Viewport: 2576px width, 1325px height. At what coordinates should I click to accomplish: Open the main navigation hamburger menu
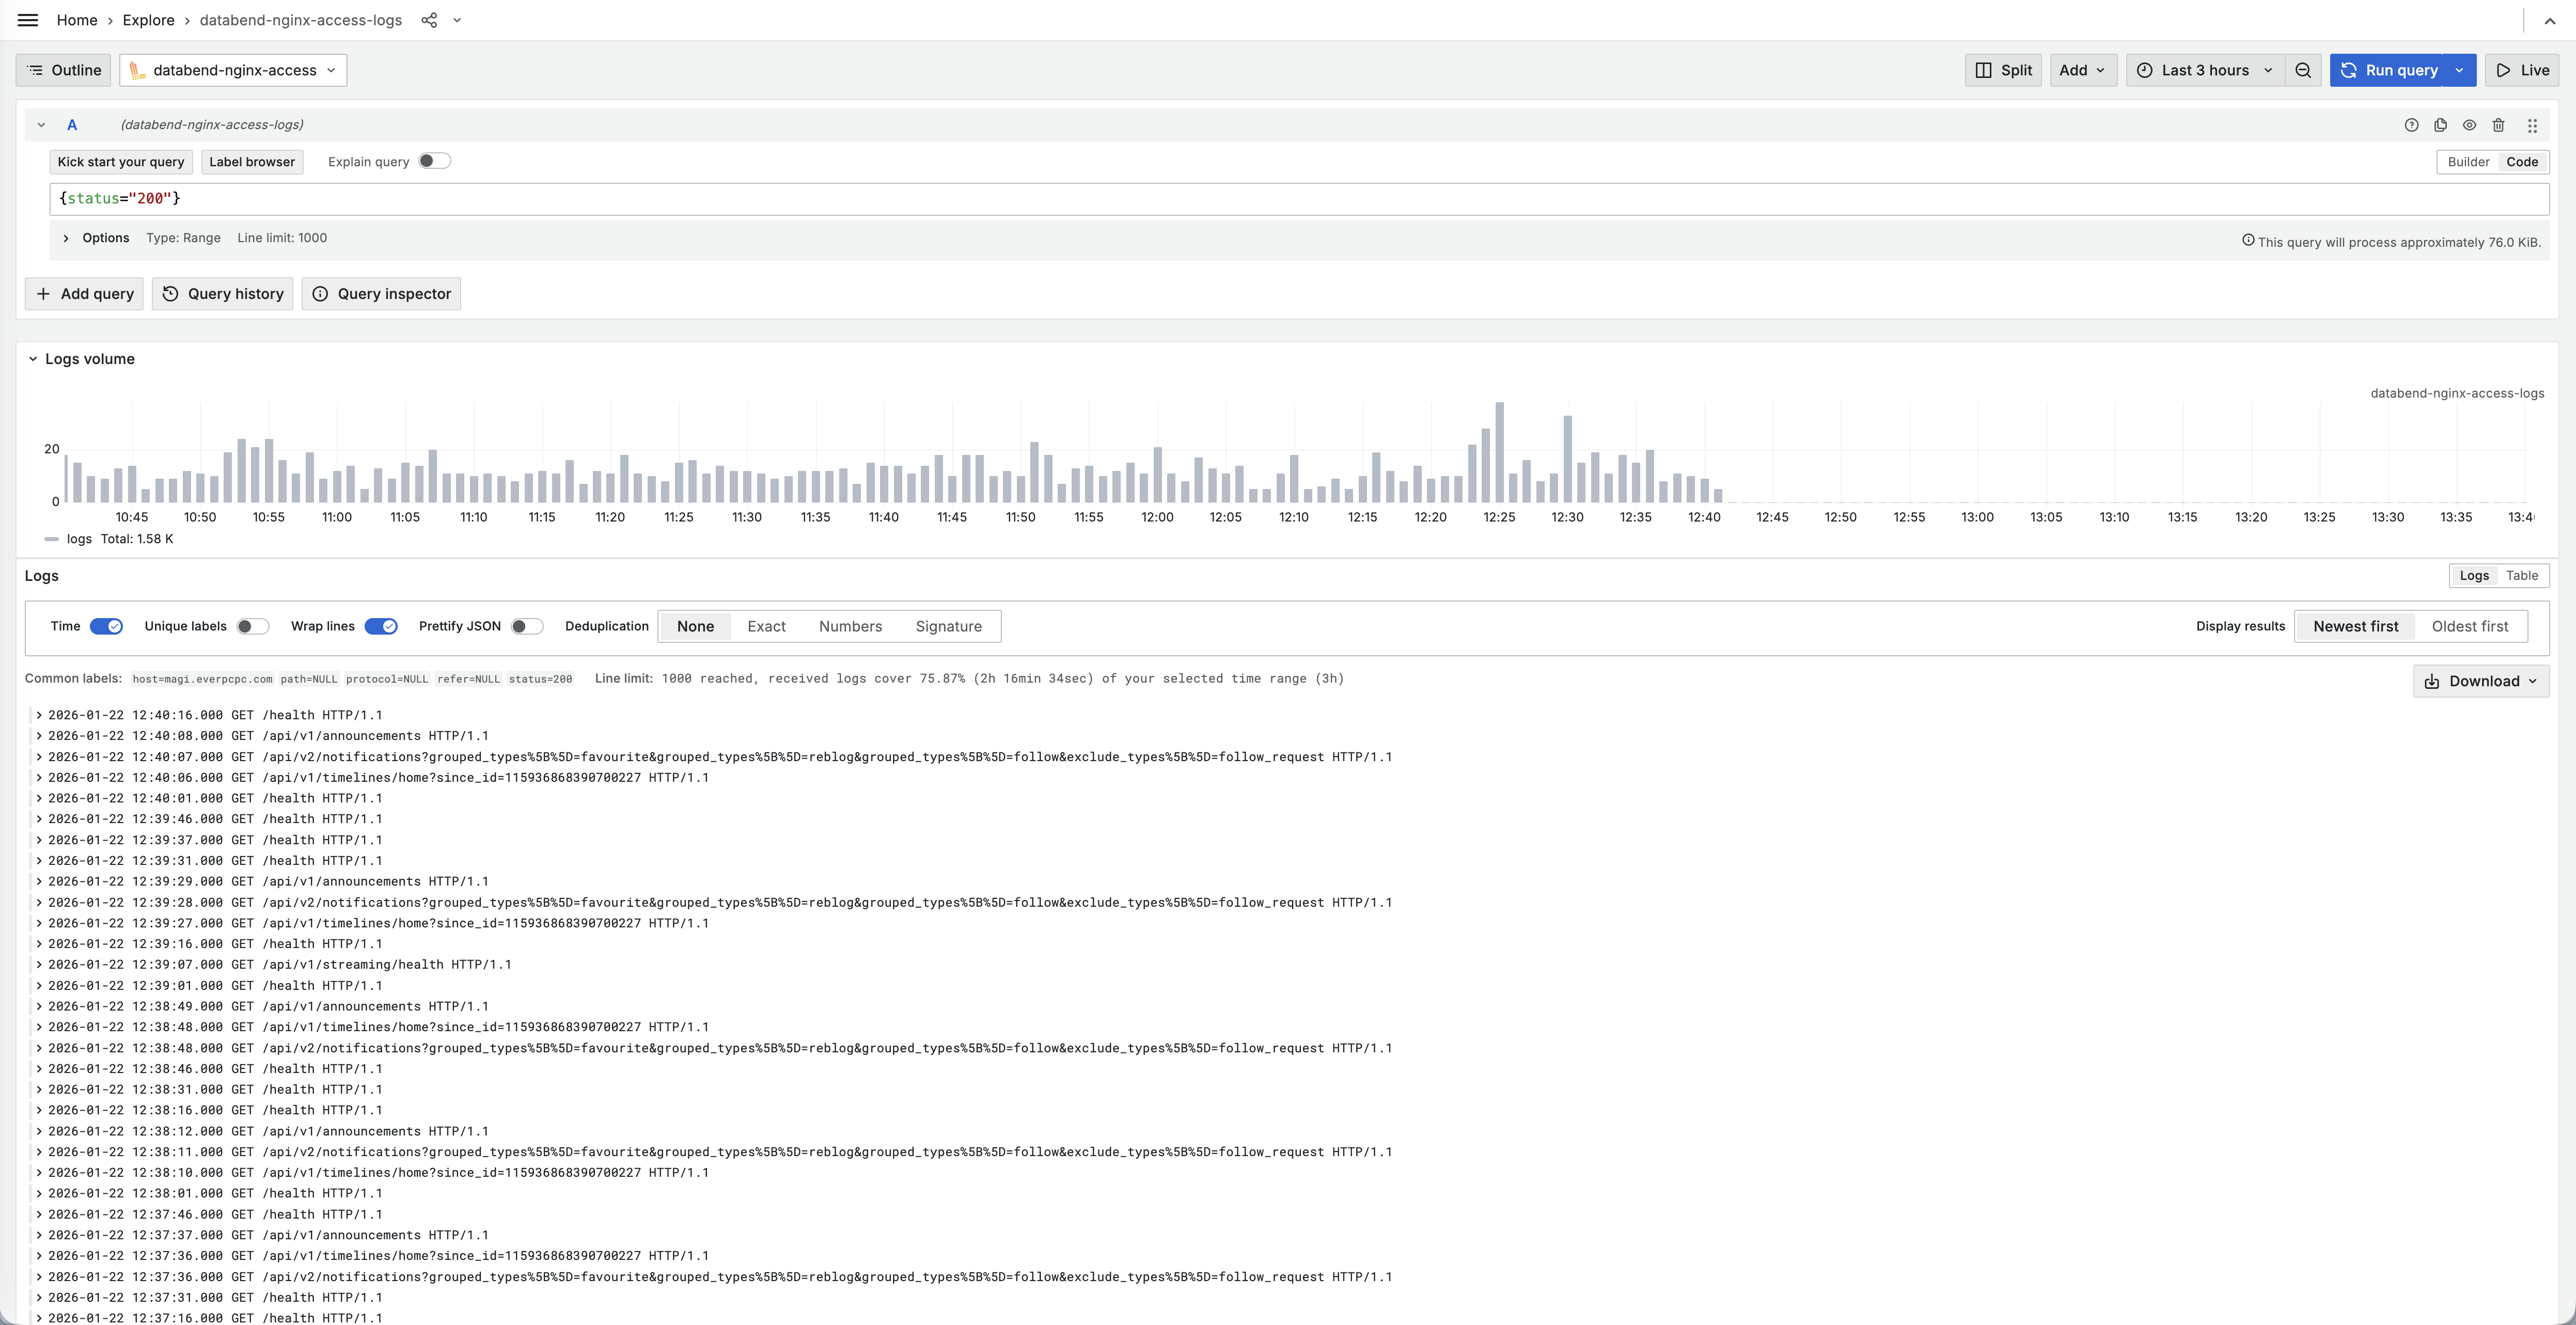[27, 20]
